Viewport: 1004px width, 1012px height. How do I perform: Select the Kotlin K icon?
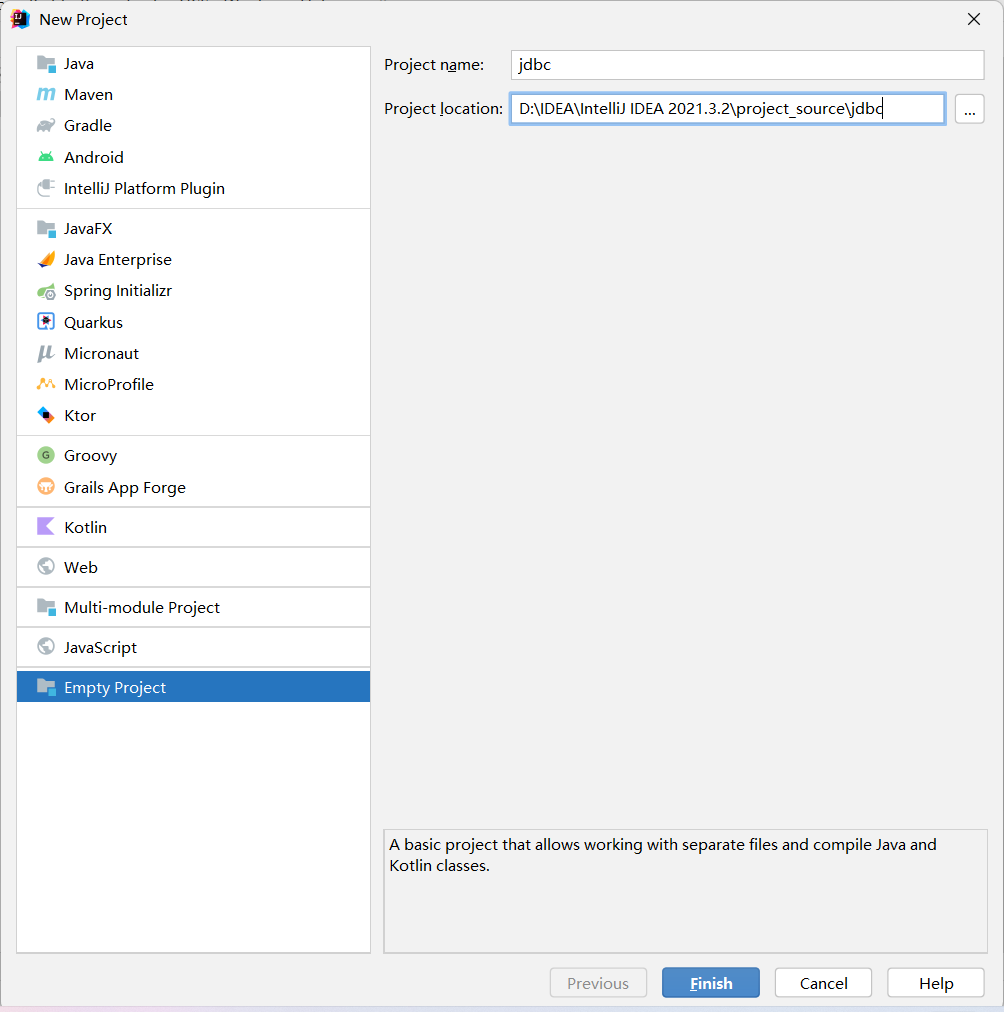click(x=46, y=527)
